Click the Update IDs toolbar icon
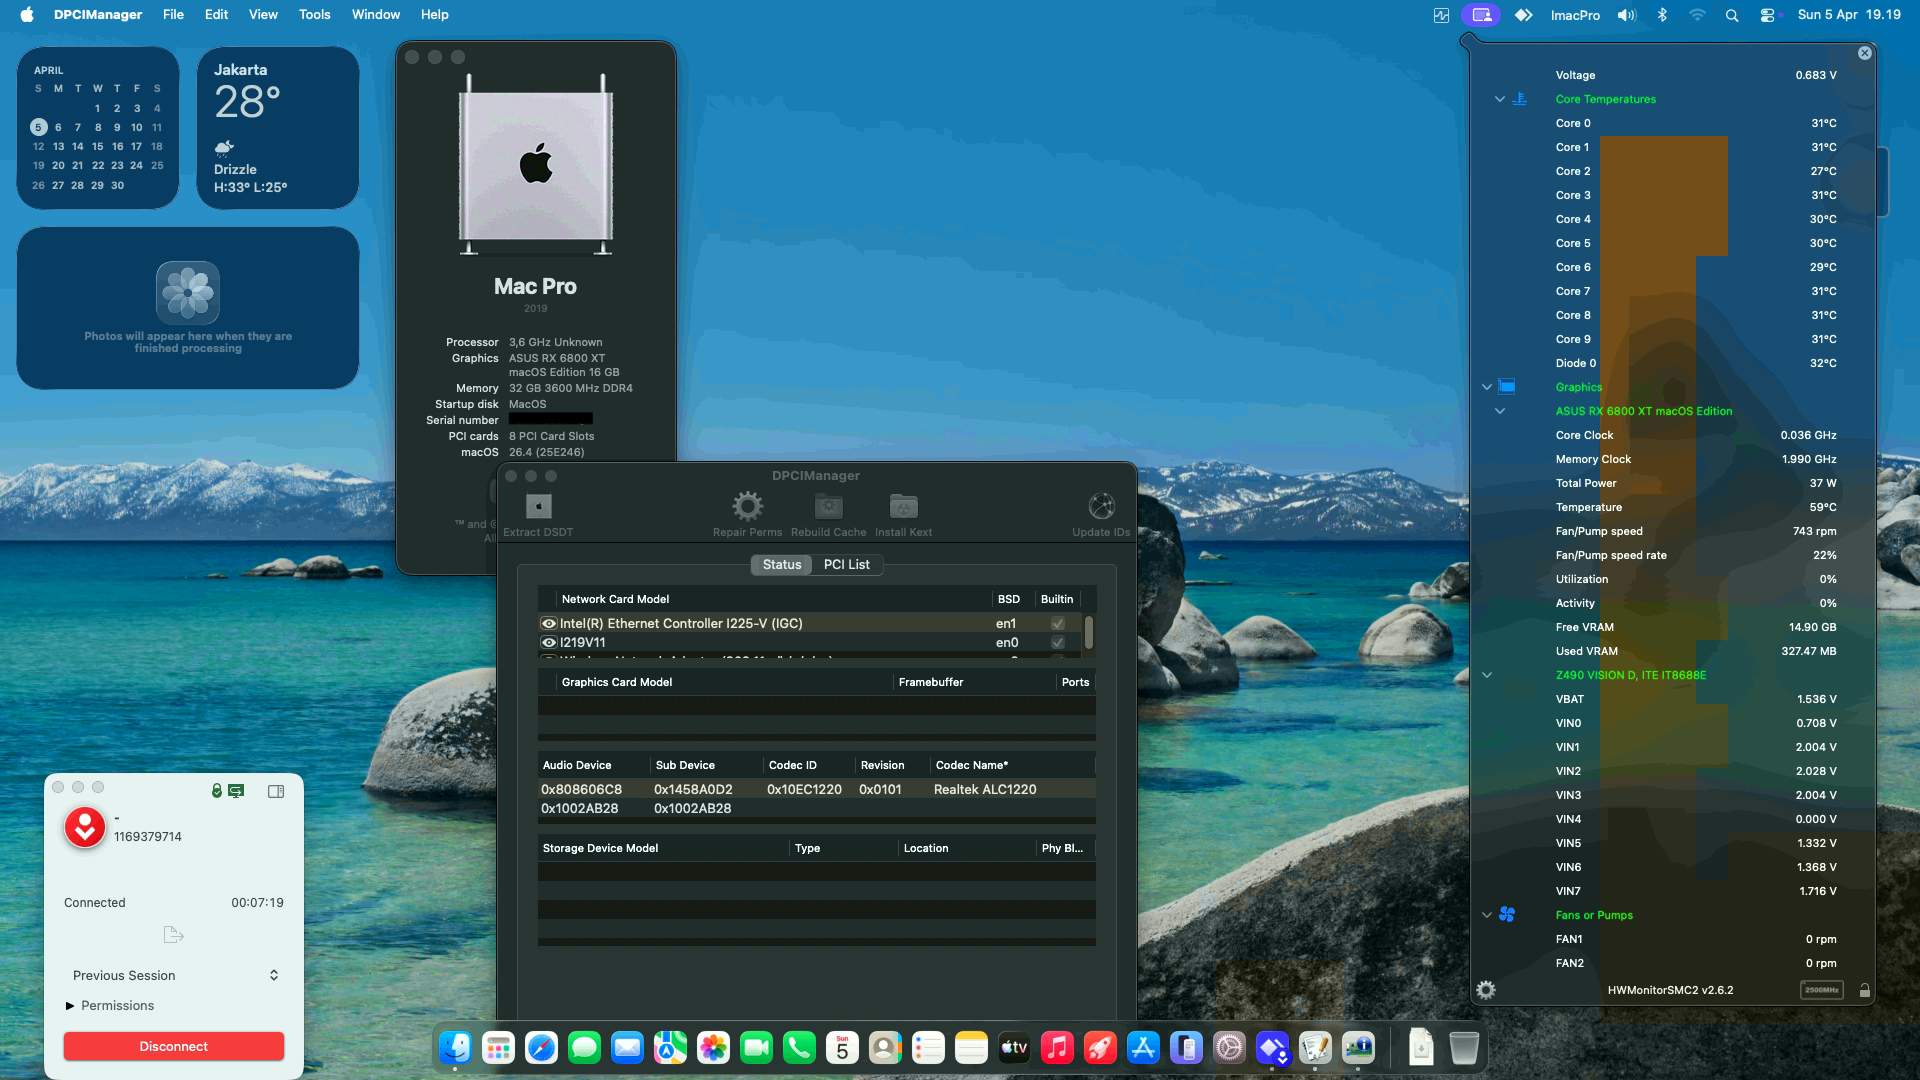 click(x=1101, y=506)
